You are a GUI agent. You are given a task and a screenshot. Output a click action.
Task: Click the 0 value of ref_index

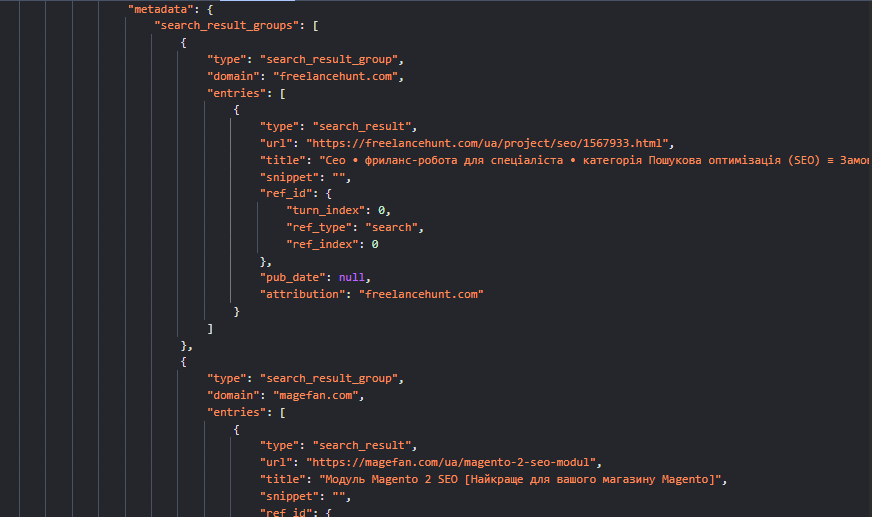[375, 244]
